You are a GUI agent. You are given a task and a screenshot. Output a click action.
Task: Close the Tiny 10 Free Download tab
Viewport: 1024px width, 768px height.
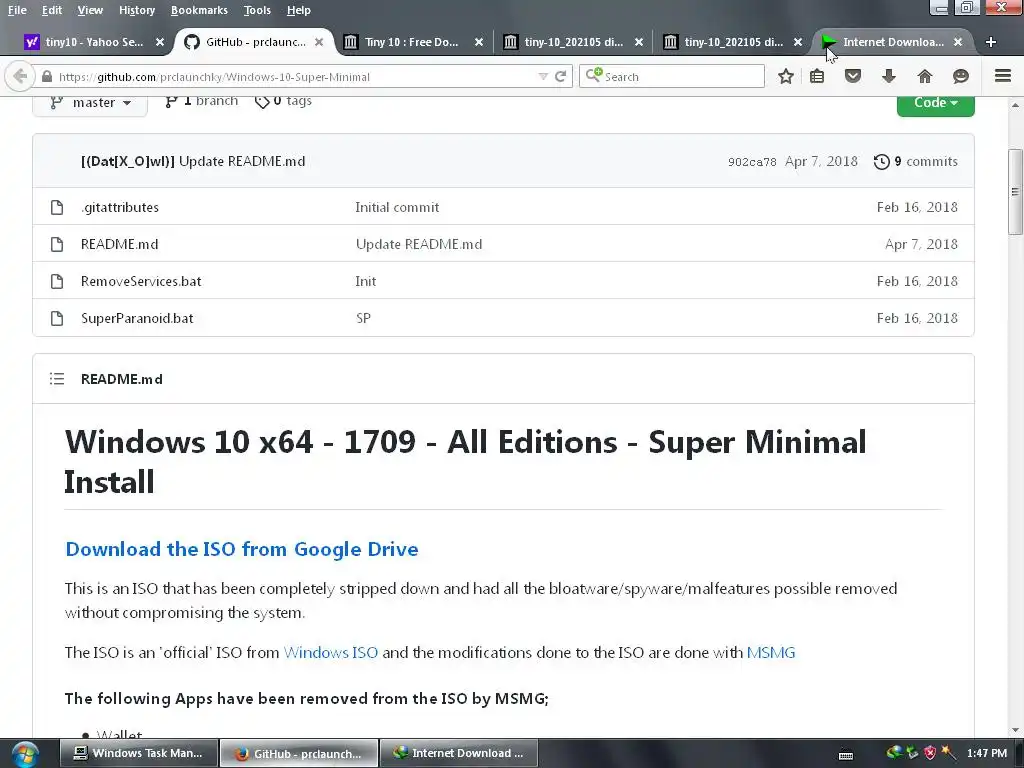pyautogui.click(x=479, y=42)
